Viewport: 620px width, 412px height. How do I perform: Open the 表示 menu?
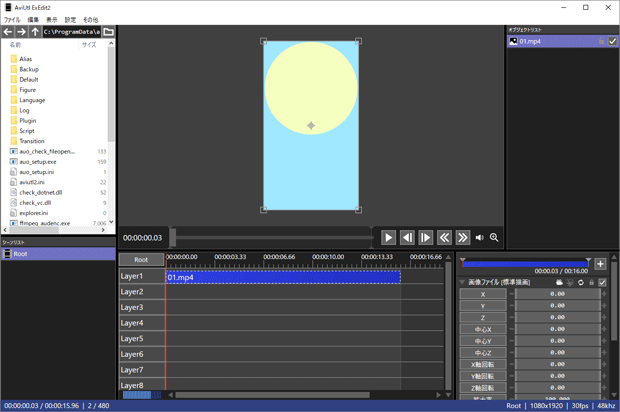[52, 20]
